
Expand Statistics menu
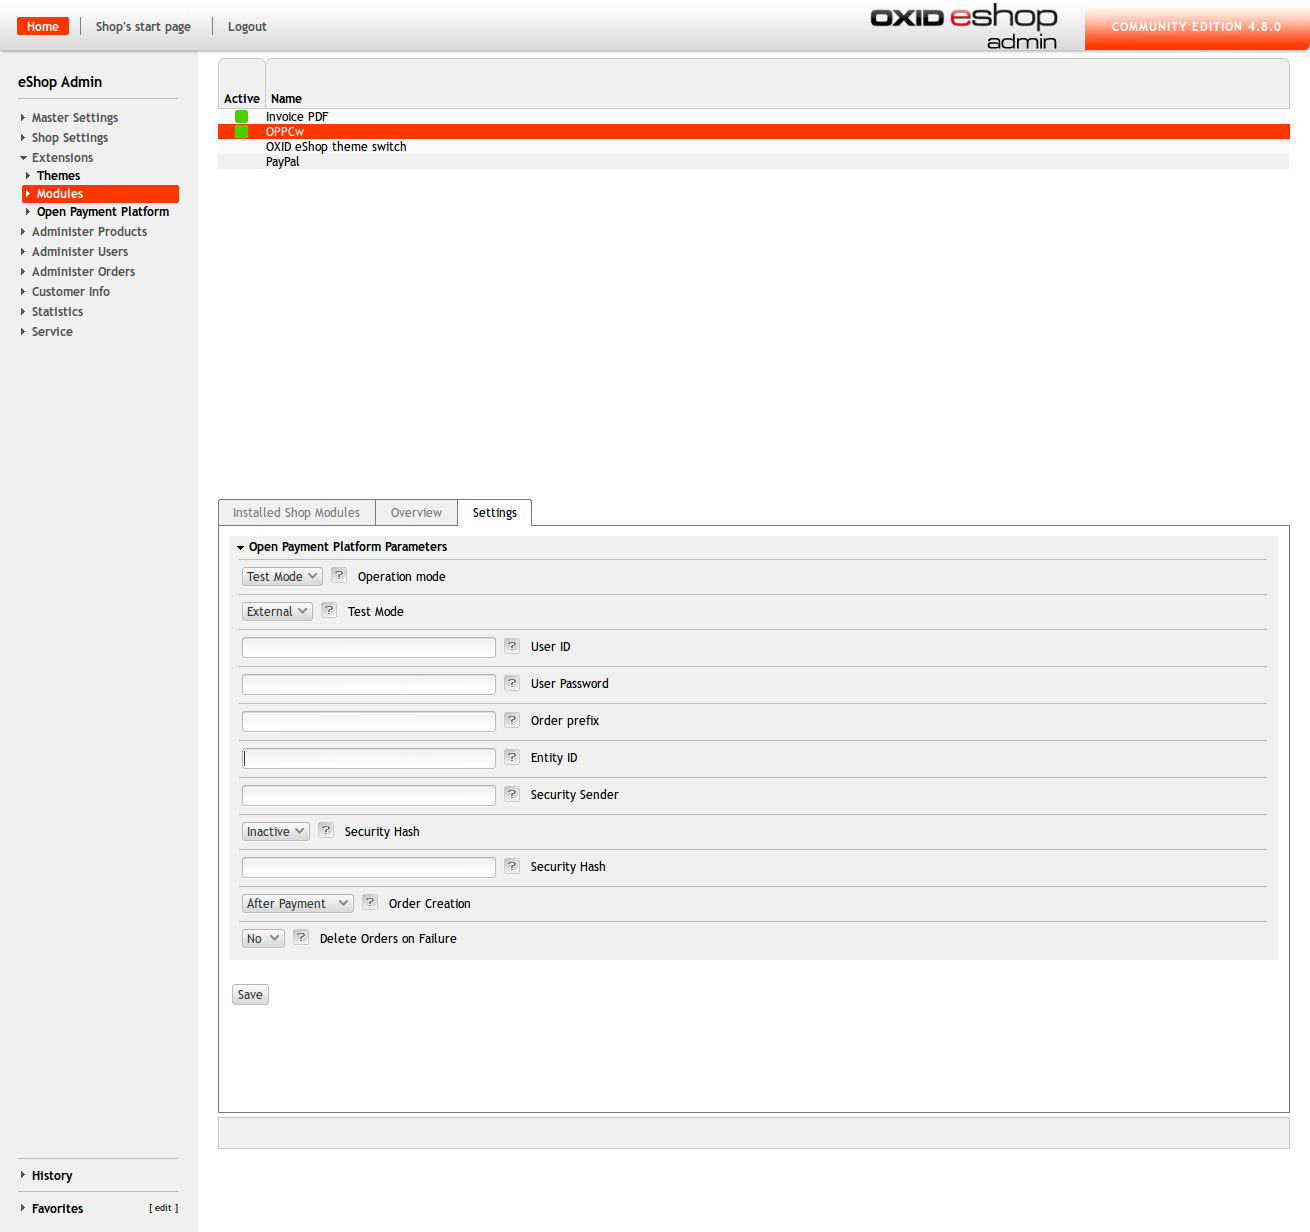(57, 312)
